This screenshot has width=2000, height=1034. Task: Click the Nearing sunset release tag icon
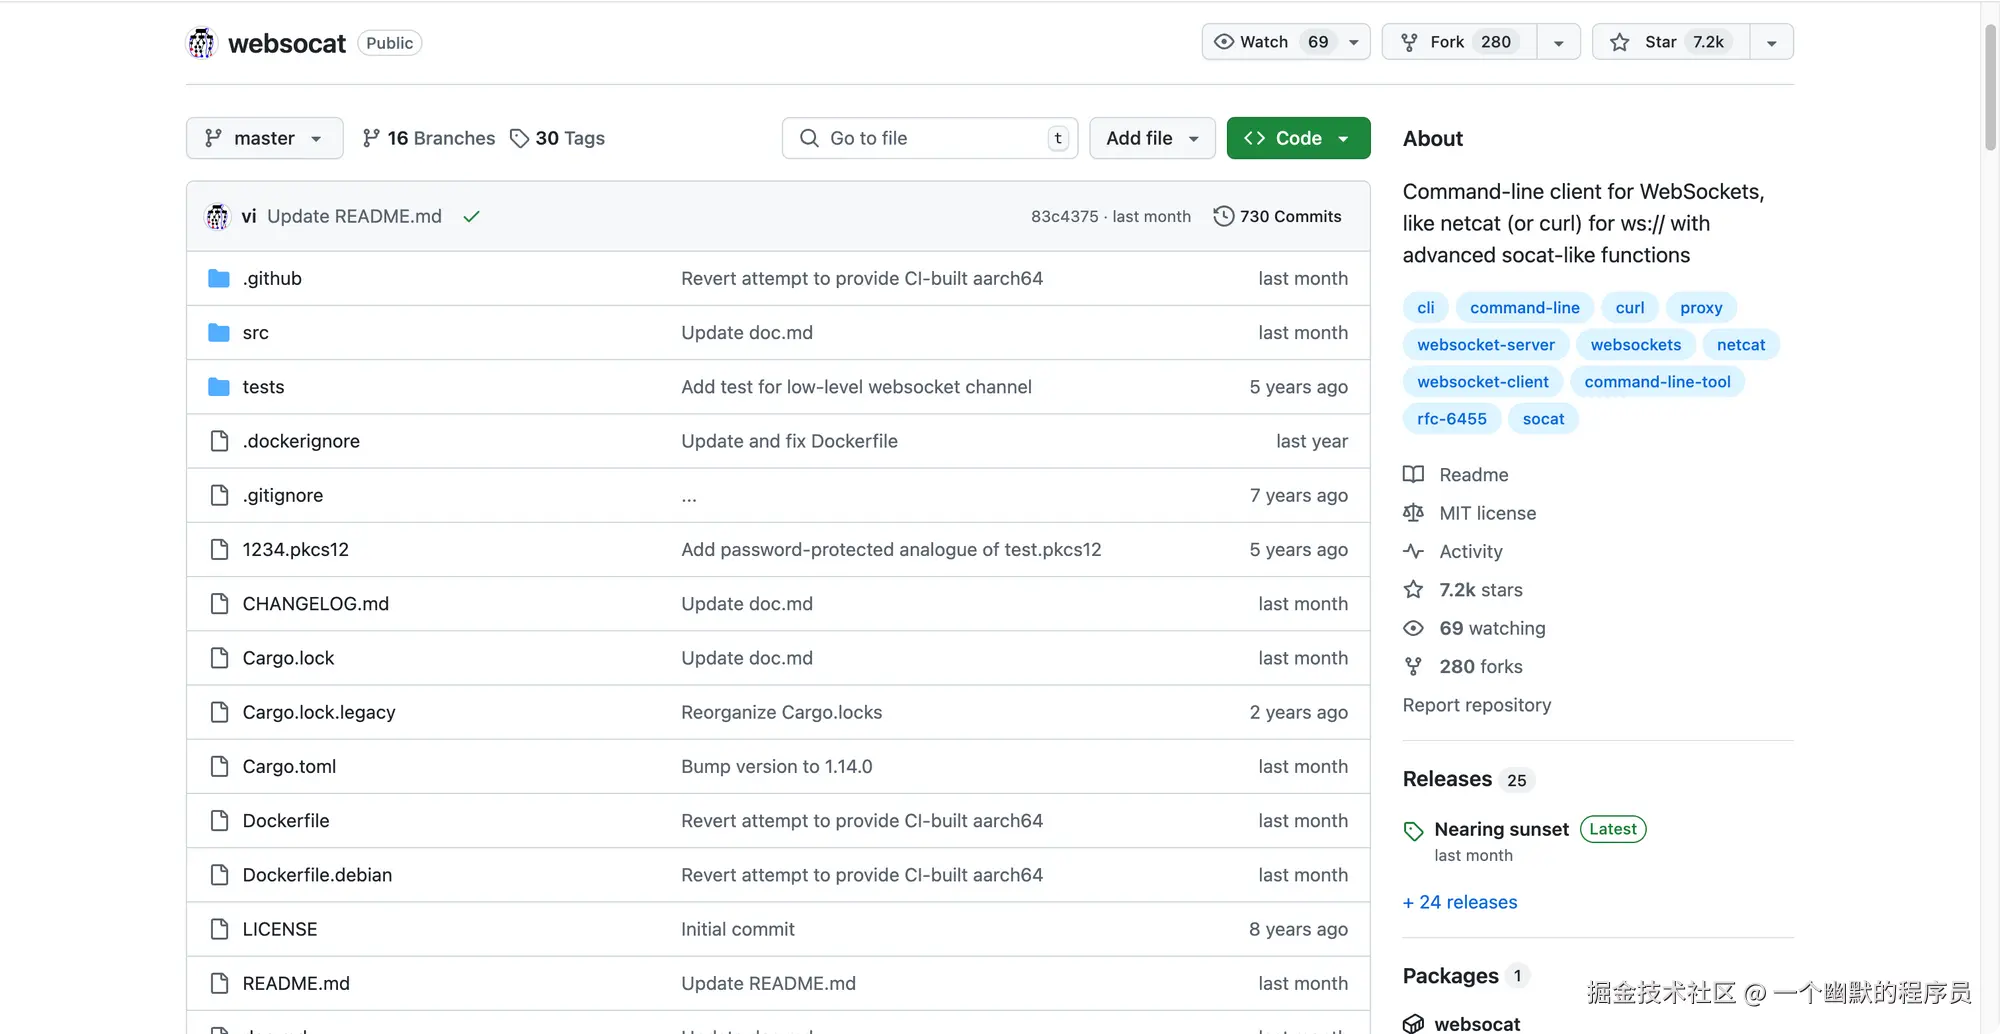pos(1413,830)
